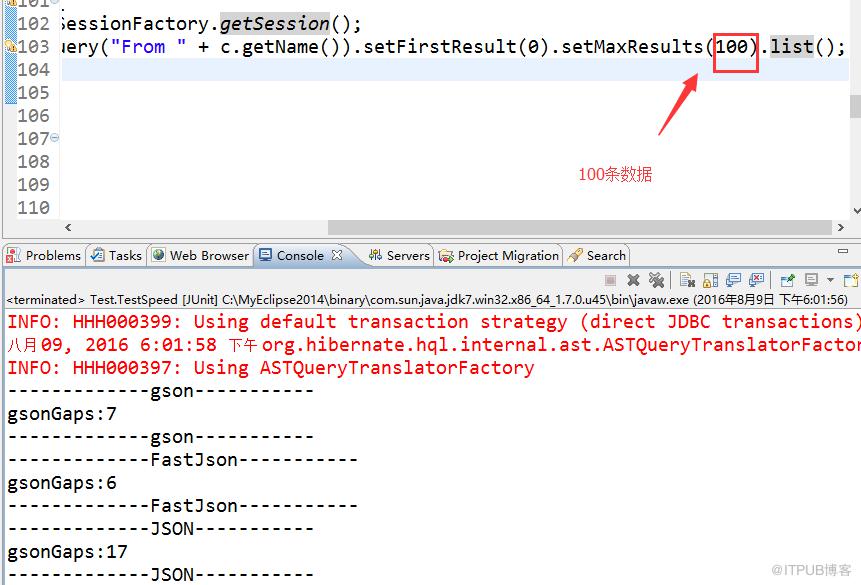Click the editor's scroll down arrow
This screenshot has height=585, width=861.
click(x=857, y=211)
